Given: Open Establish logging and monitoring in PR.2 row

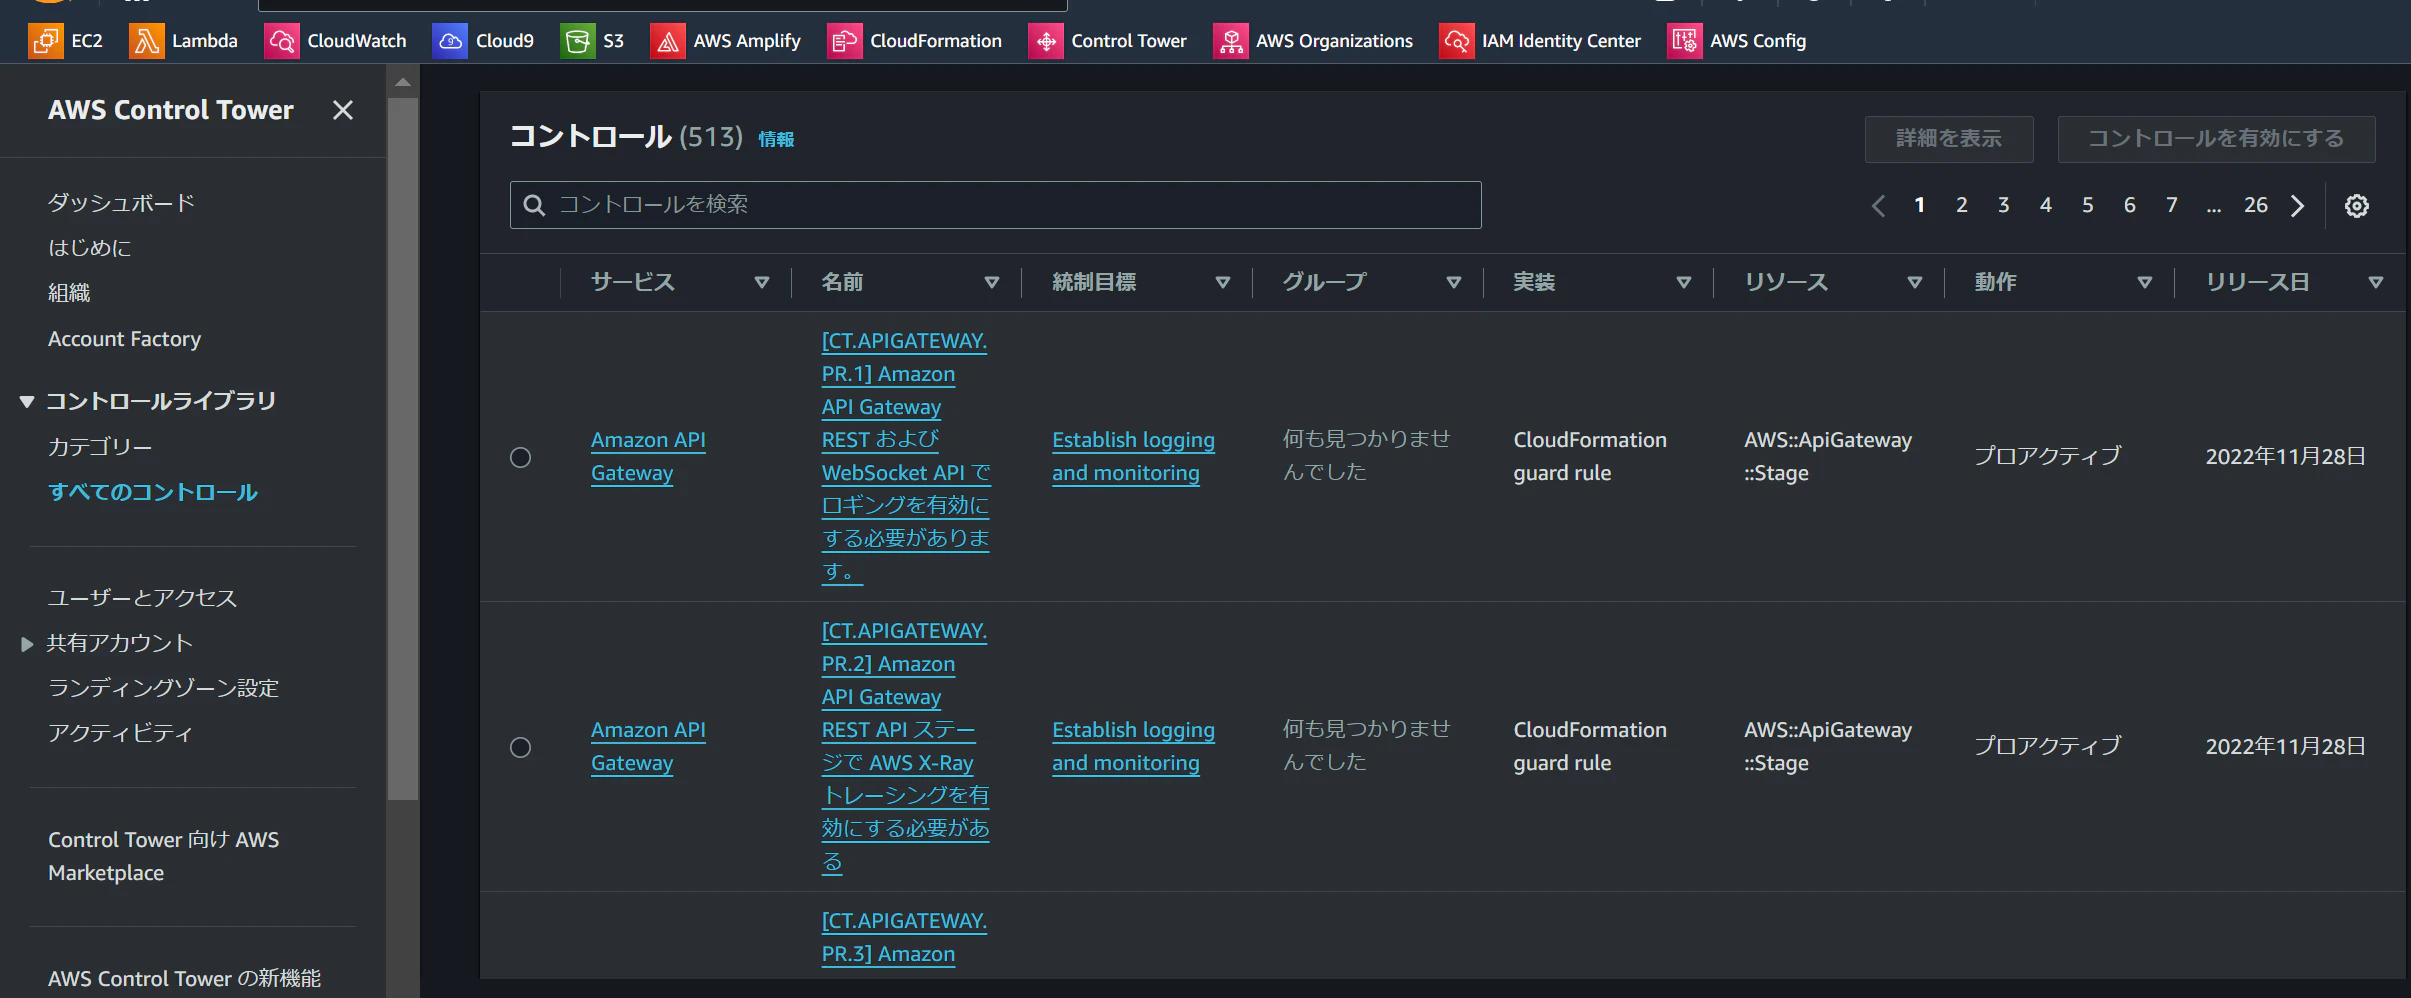Looking at the screenshot, I should pyautogui.click(x=1133, y=746).
